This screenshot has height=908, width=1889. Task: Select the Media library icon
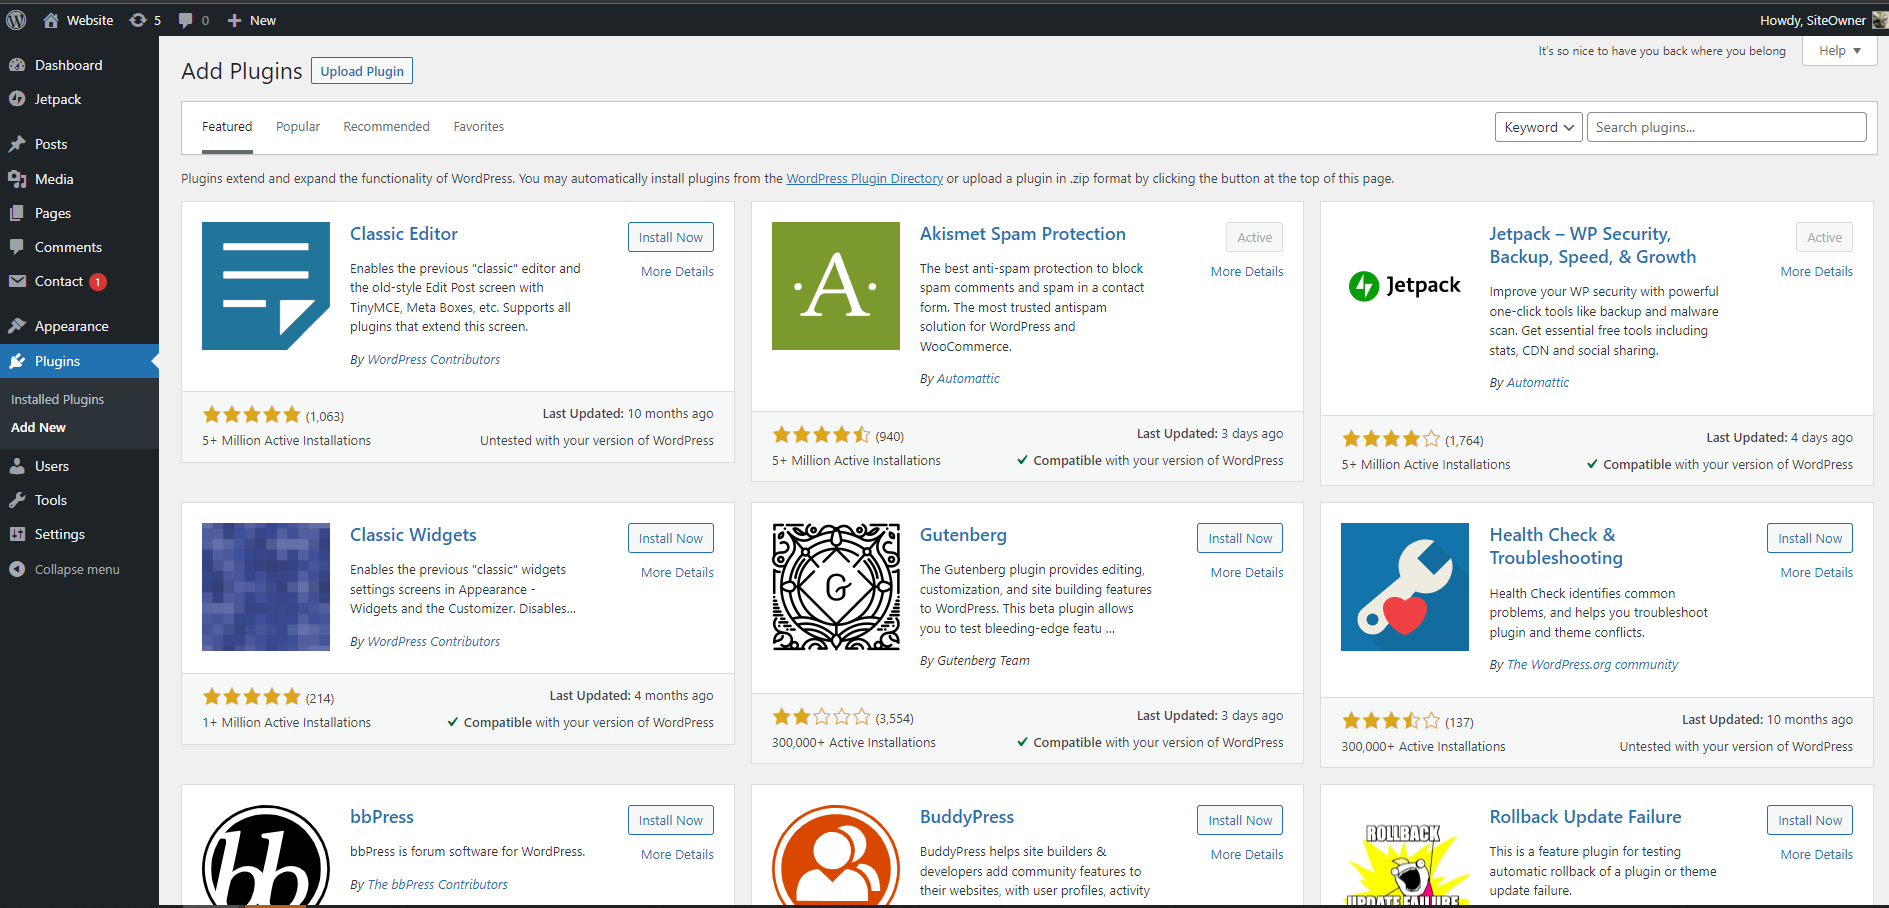pyautogui.click(x=18, y=178)
